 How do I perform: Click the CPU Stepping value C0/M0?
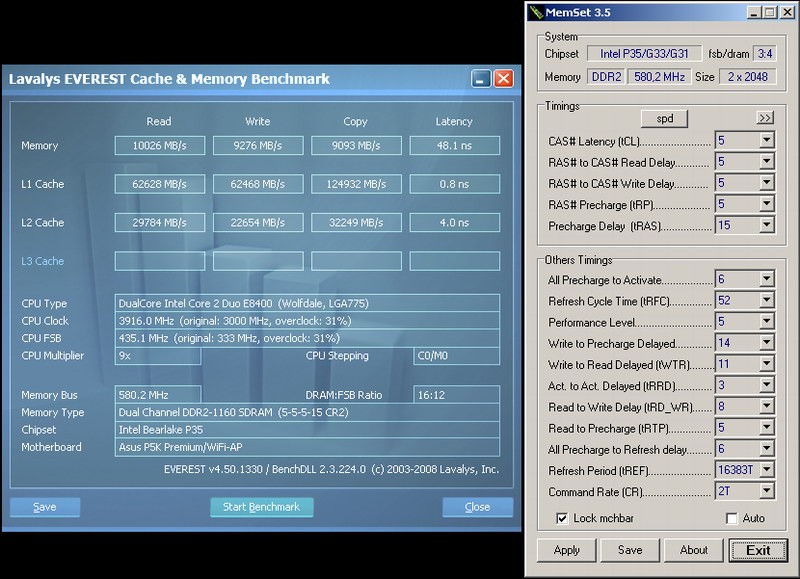[x=457, y=356]
